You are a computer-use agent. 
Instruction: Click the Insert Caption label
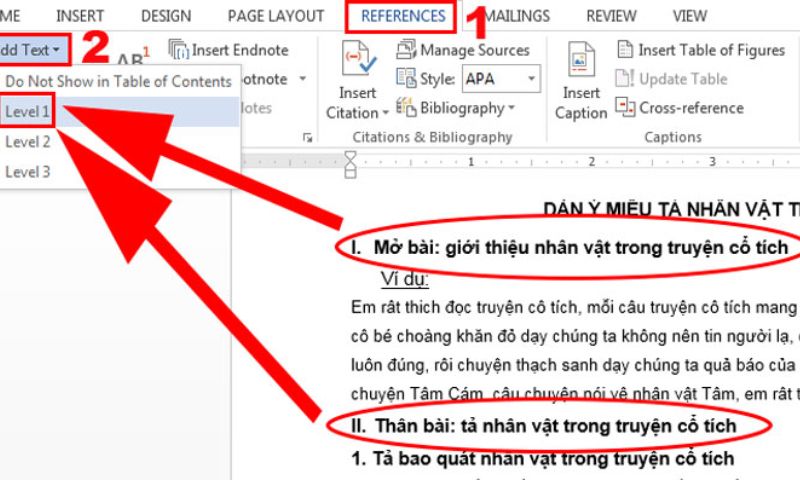point(581,103)
